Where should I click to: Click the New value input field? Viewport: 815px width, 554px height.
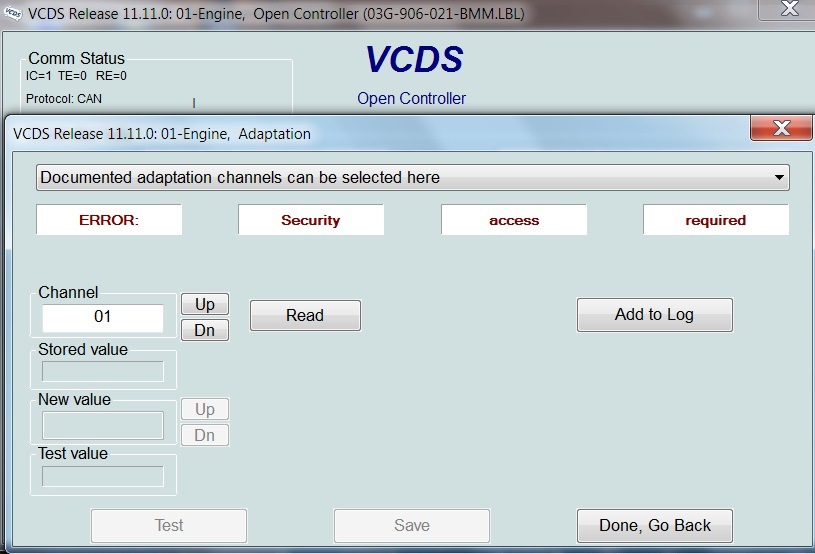pos(102,425)
